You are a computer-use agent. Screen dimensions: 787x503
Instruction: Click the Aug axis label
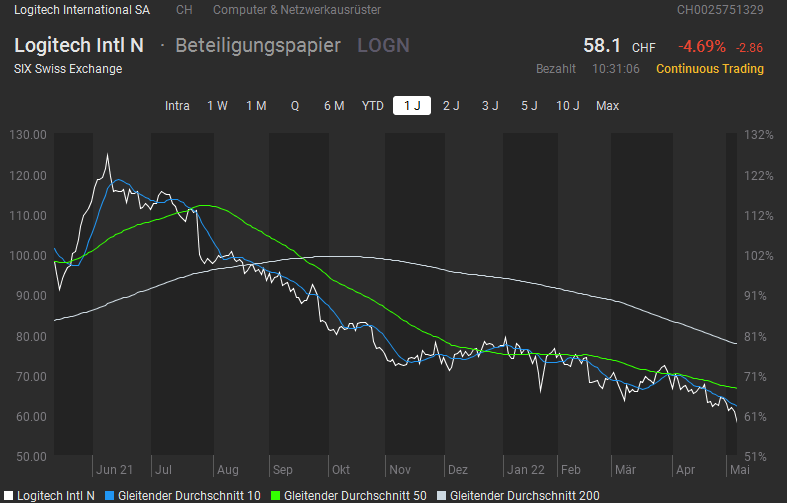pos(228,470)
